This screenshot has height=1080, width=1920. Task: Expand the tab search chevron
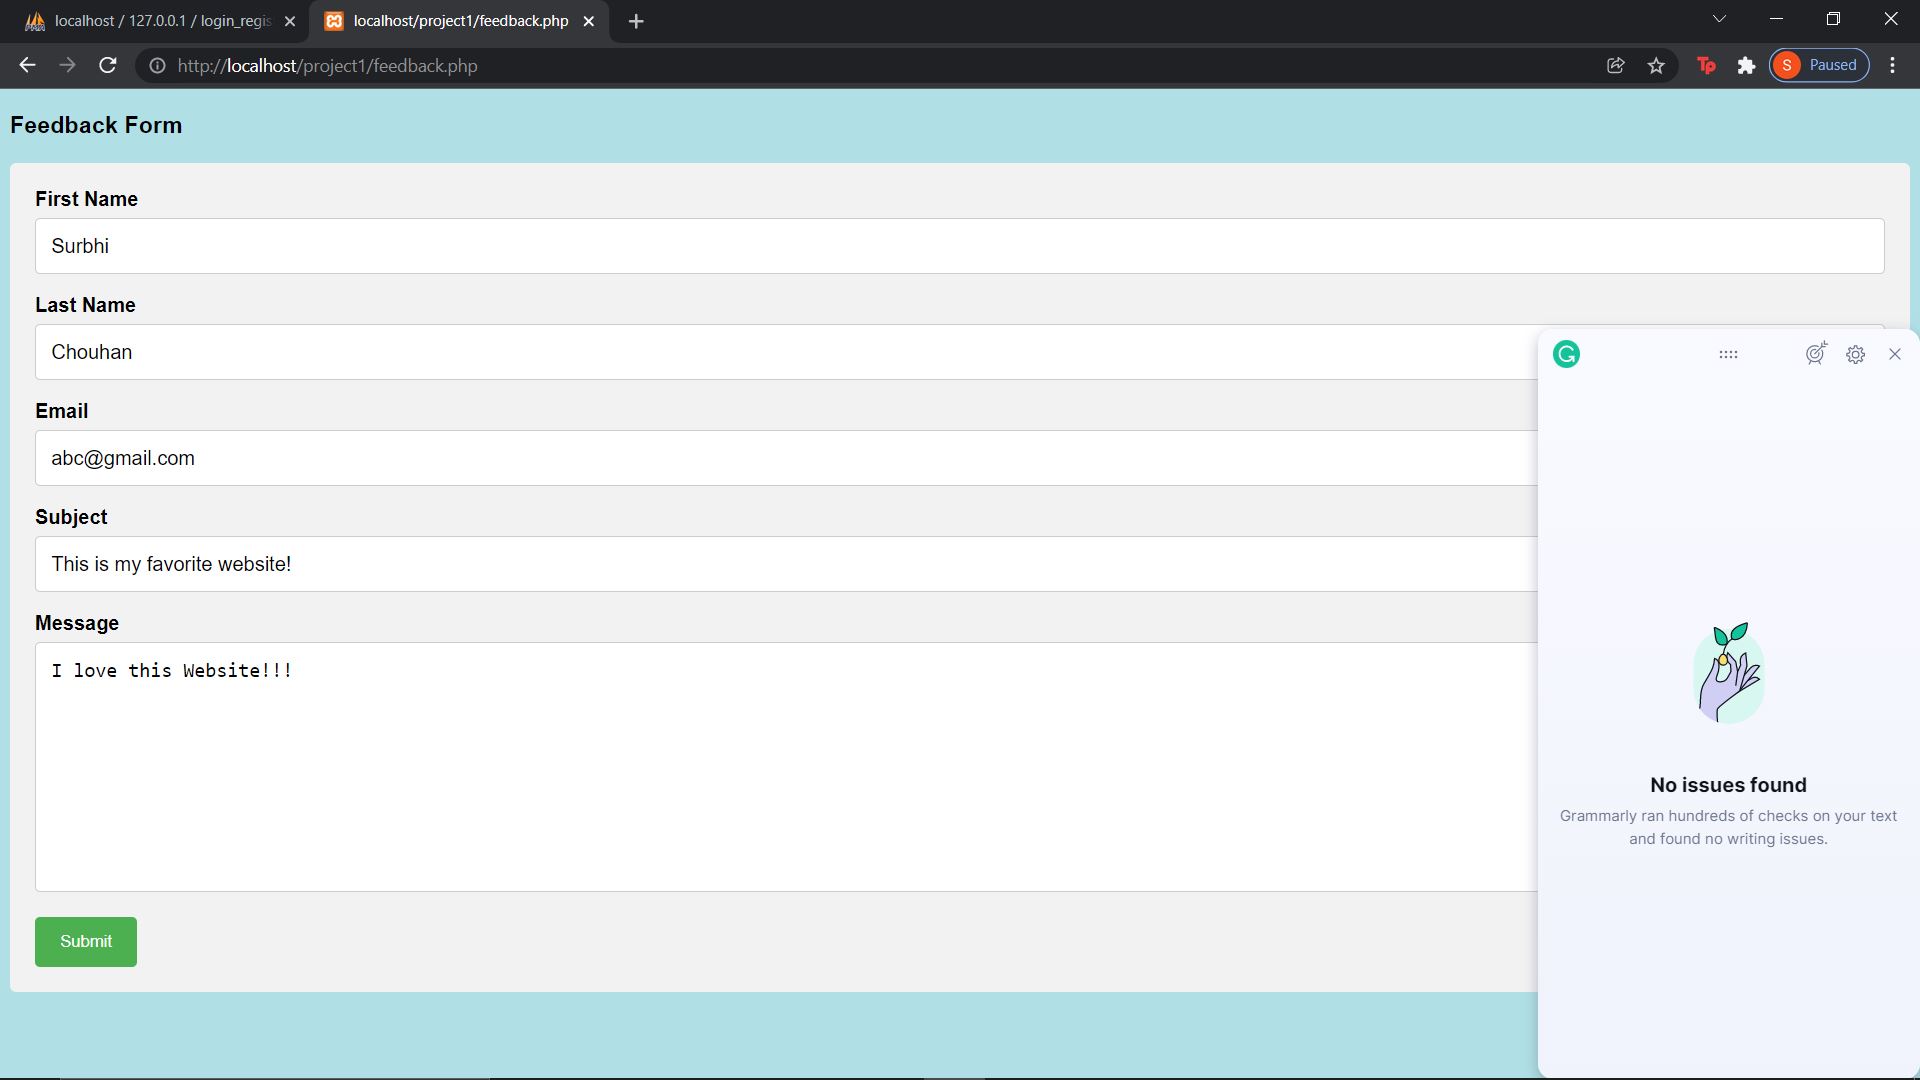(1719, 19)
